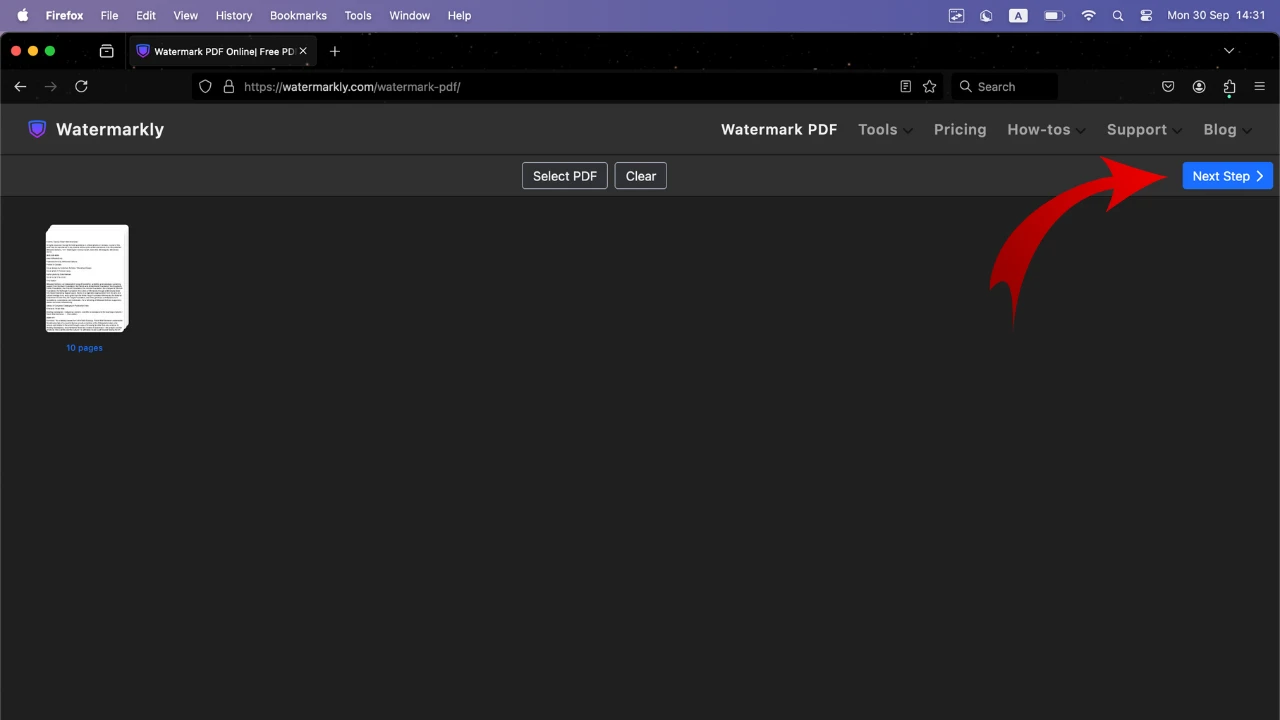The image size is (1280, 720).
Task: Open the Firefox account icon
Action: point(1199,86)
